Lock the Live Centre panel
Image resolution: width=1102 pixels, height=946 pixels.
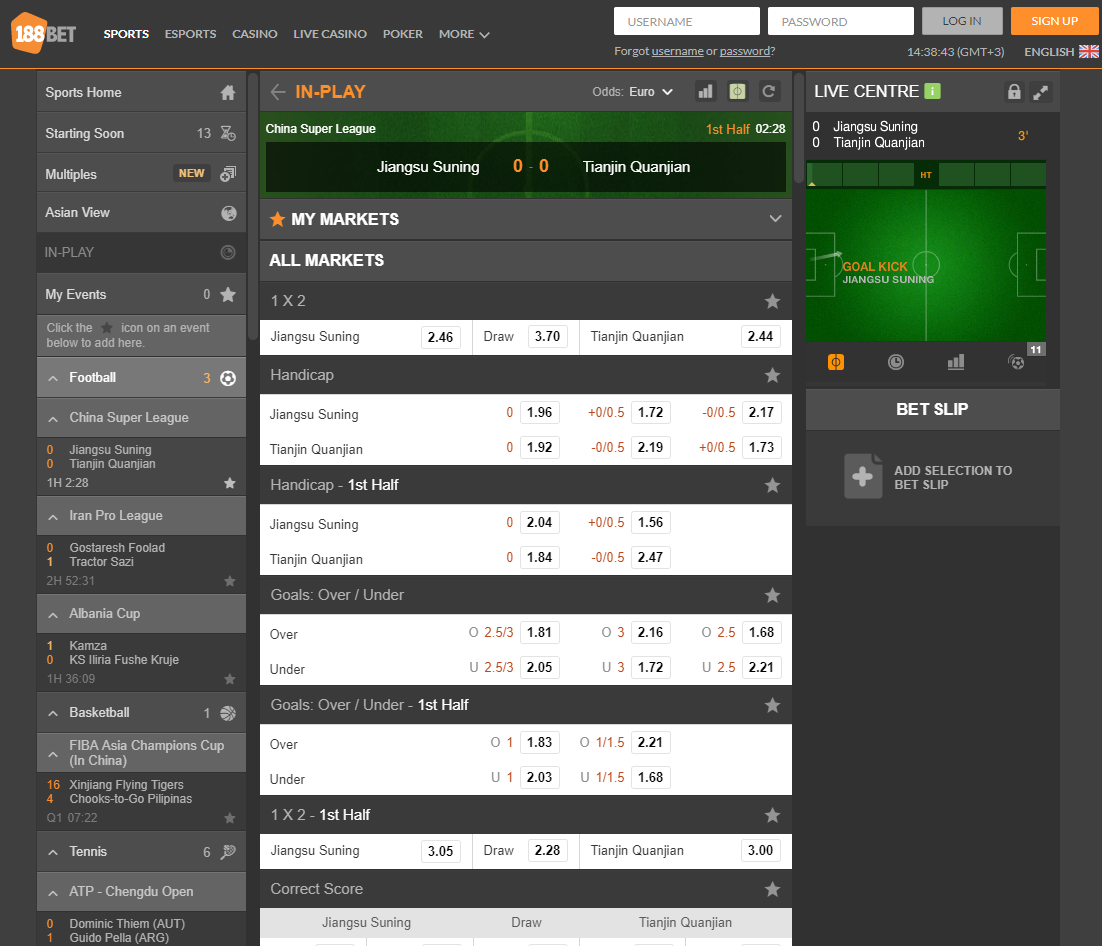click(1013, 92)
